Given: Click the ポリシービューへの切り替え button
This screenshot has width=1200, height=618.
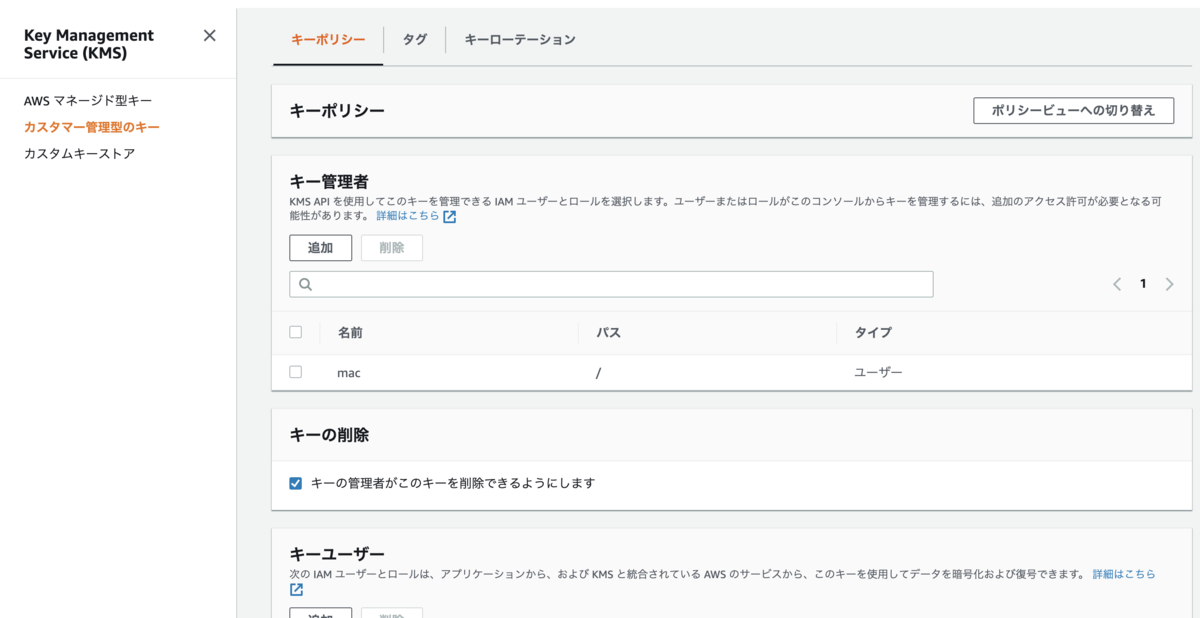Looking at the screenshot, I should pos(1073,110).
